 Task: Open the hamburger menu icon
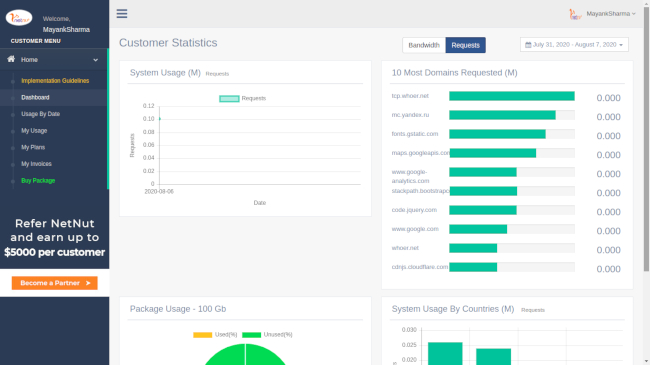coord(122,14)
